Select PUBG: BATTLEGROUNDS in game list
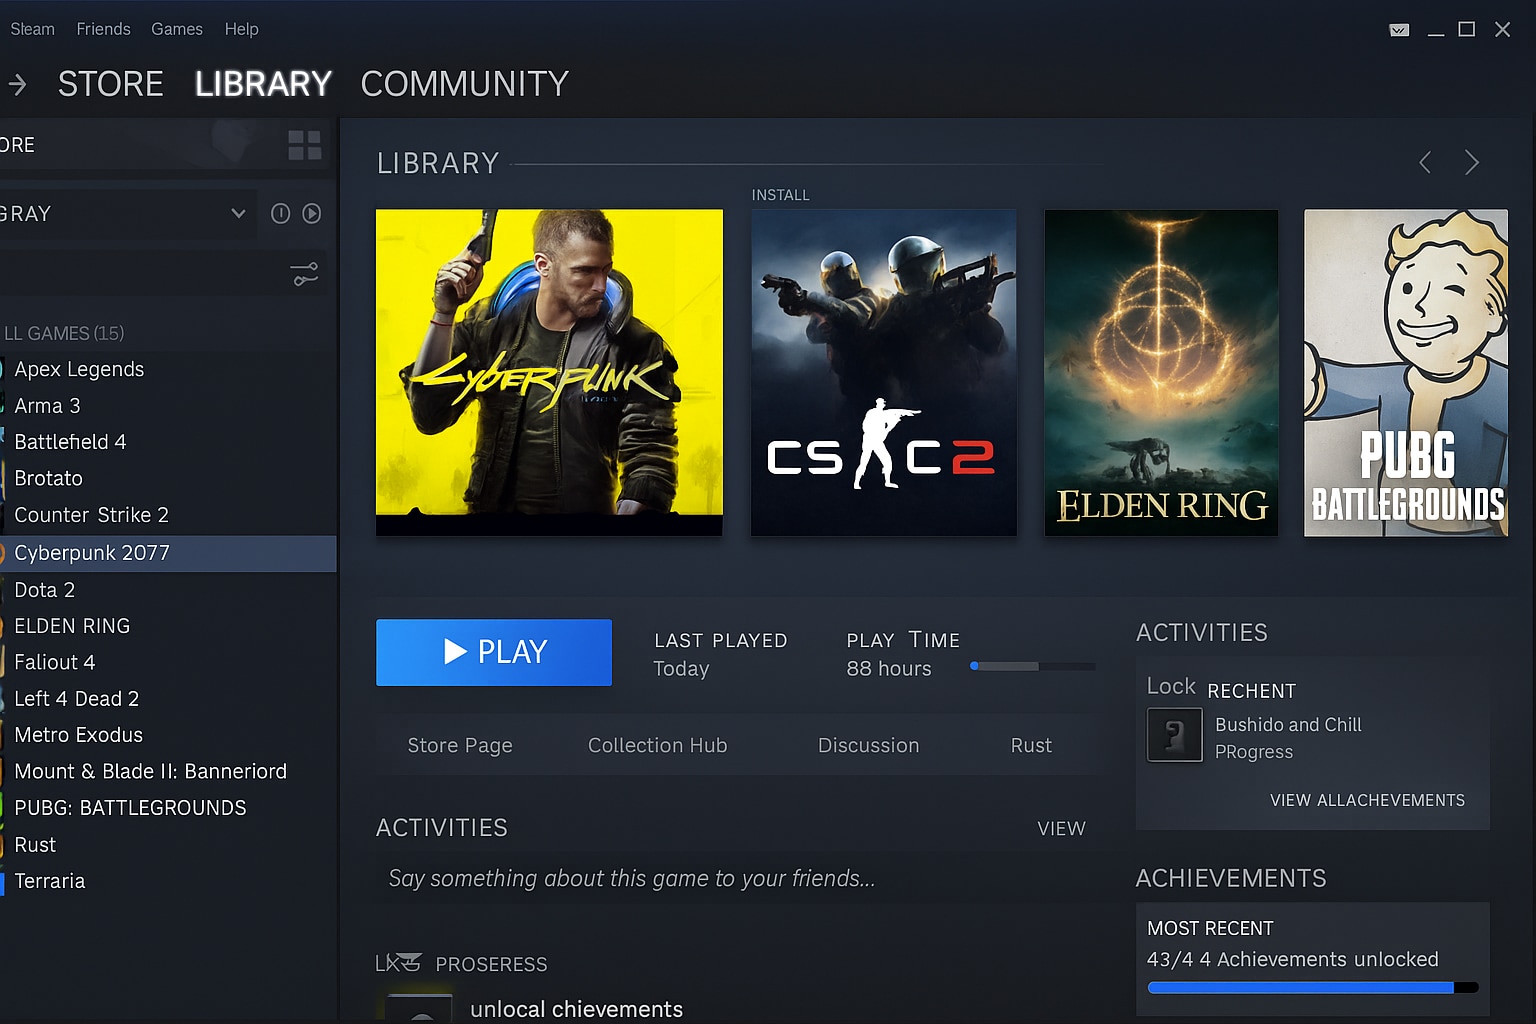This screenshot has width=1536, height=1024. point(168,808)
